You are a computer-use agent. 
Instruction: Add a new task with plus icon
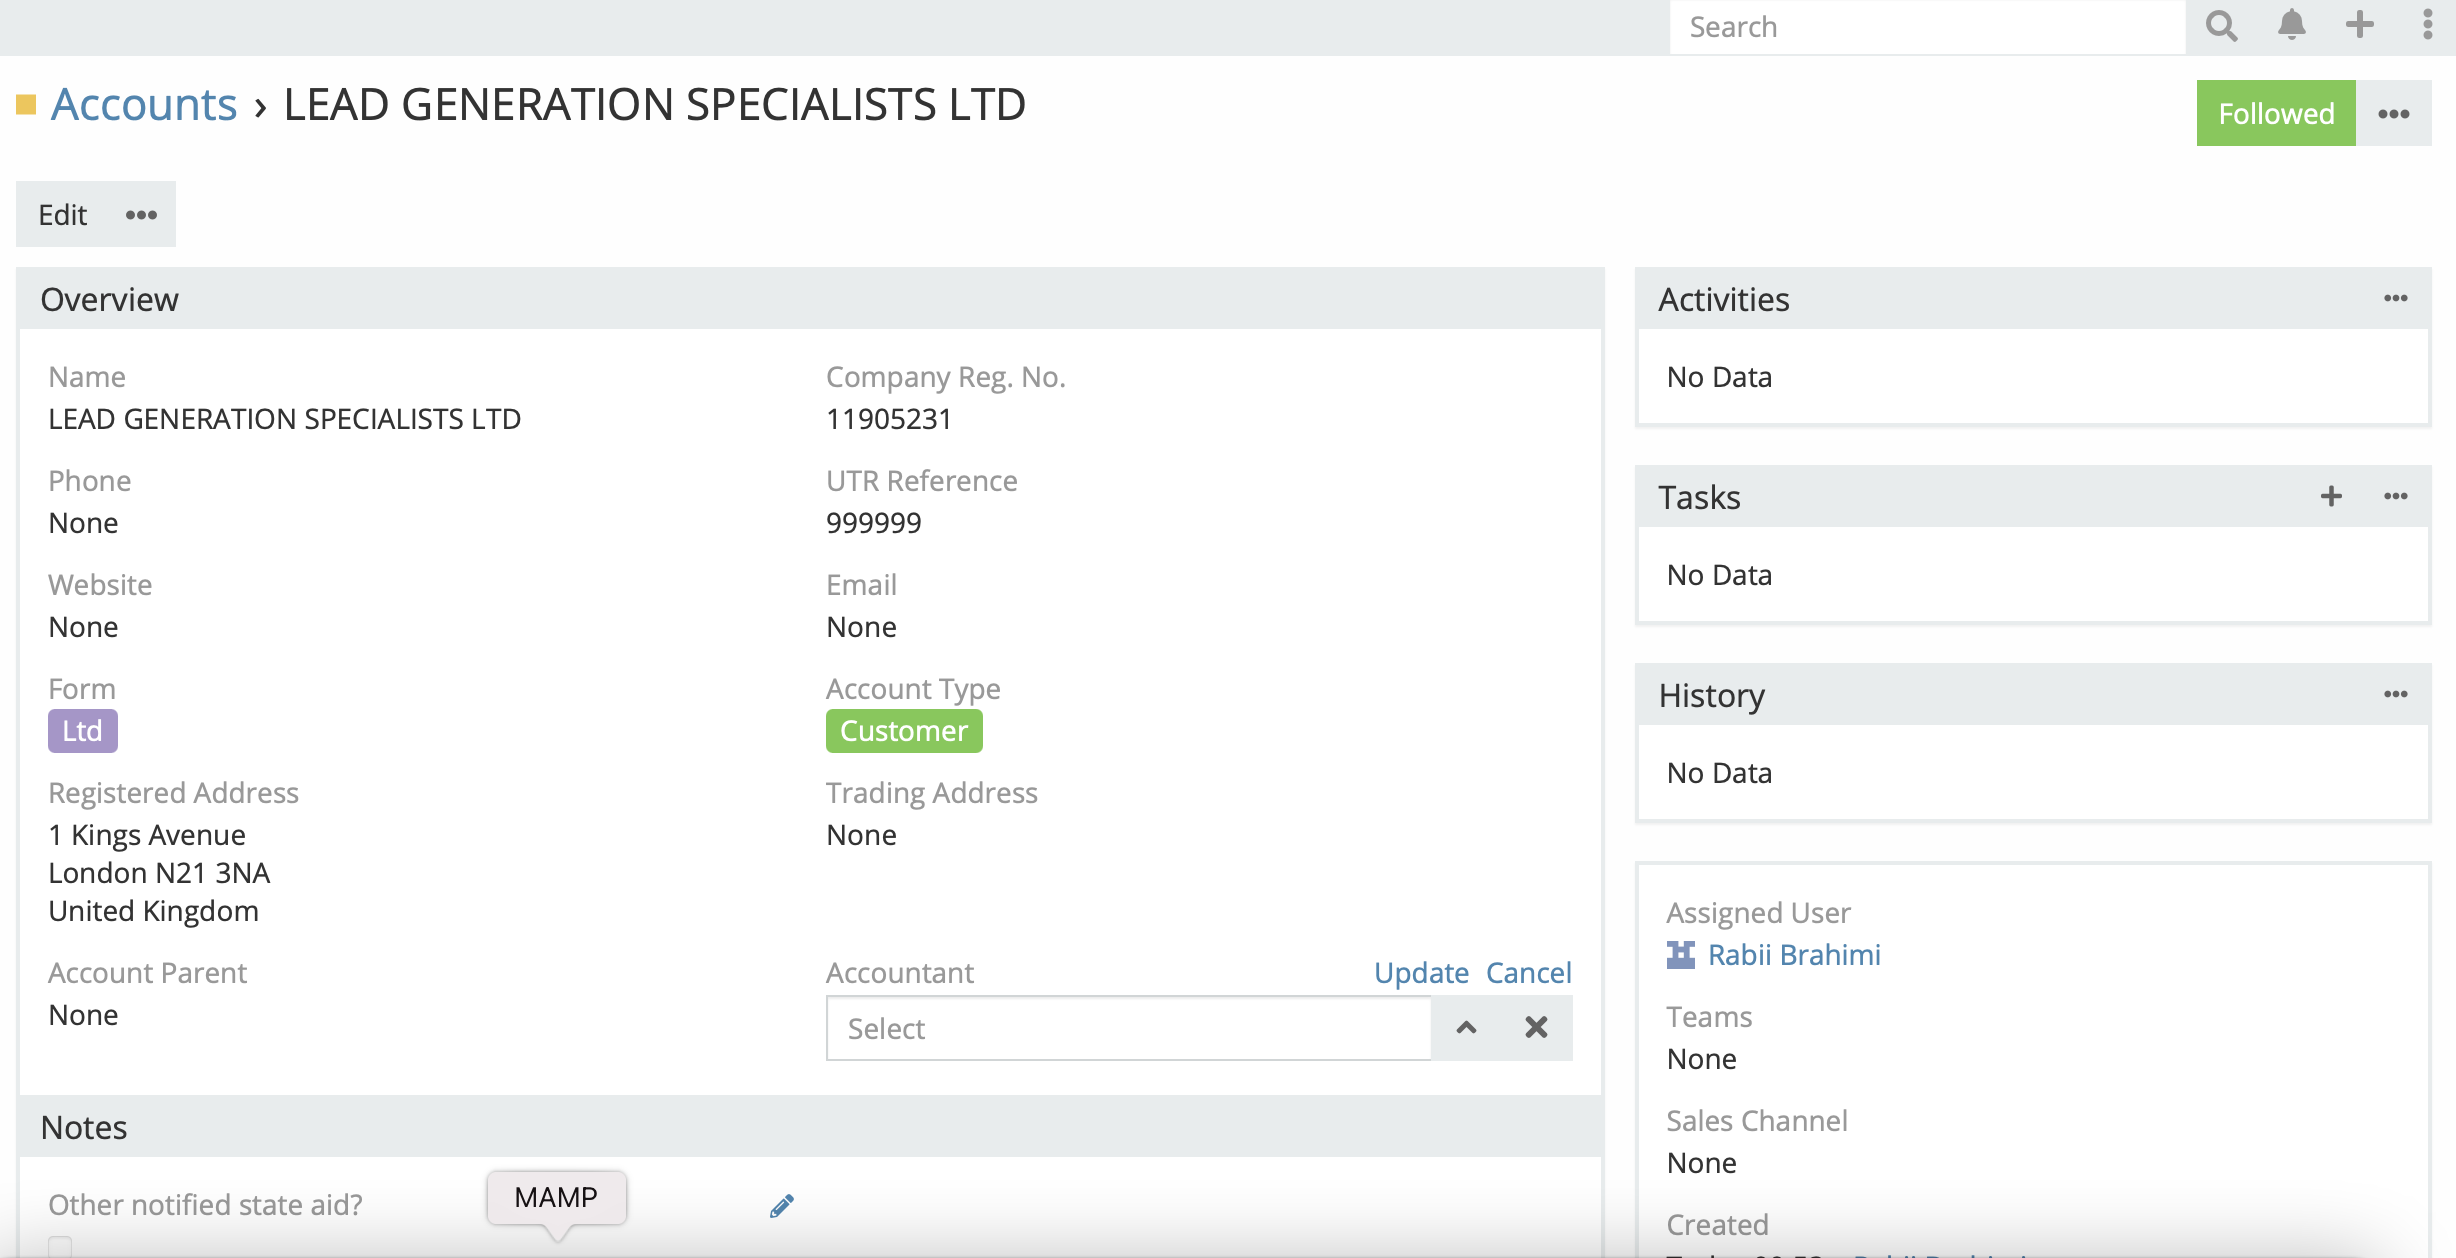[x=2331, y=496]
